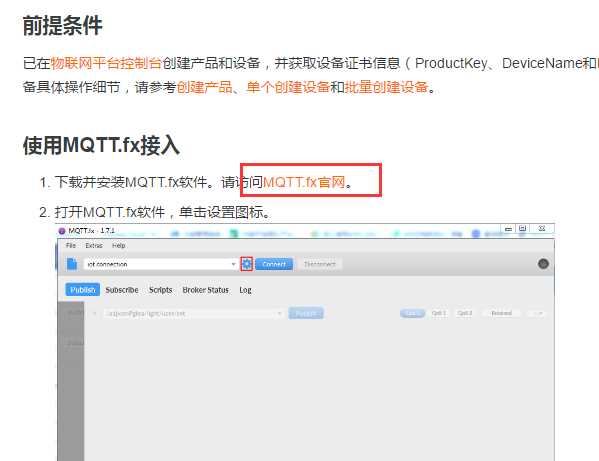Click step 2 text 打开MQTT.fx软件
Viewport: 599px width, 461px height.
pyautogui.click(x=110, y=212)
